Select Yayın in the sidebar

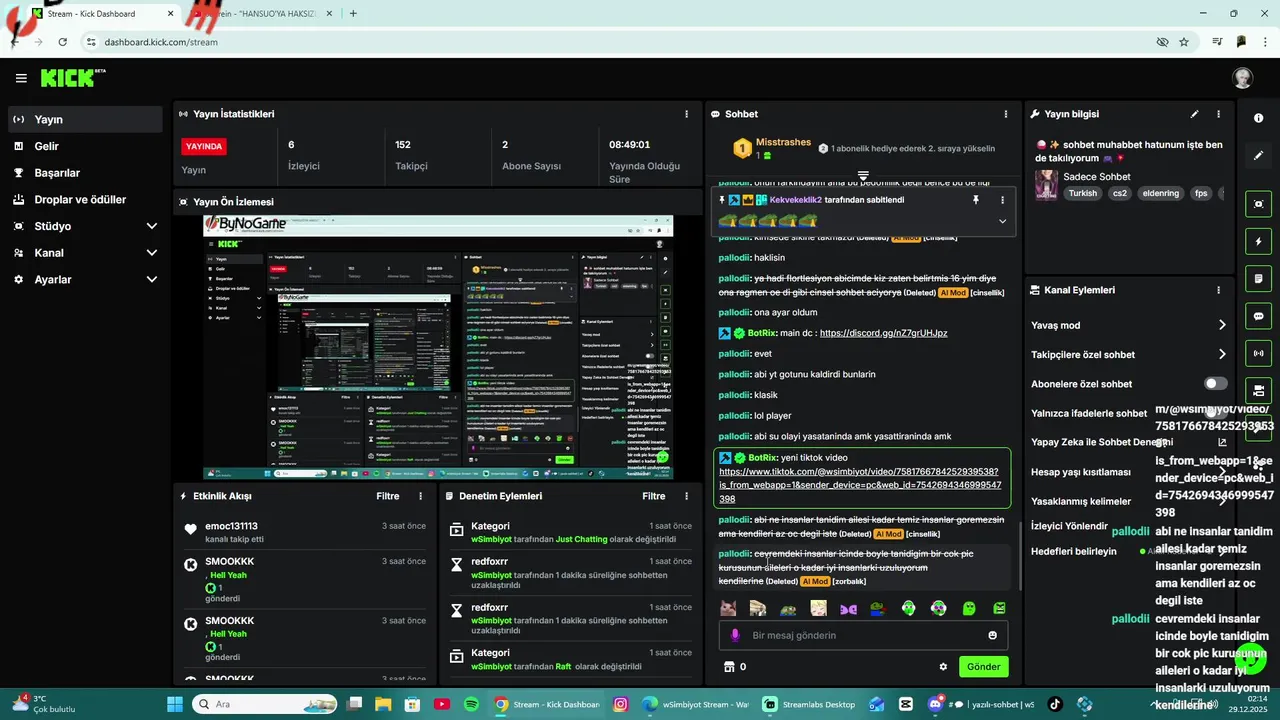(85, 119)
